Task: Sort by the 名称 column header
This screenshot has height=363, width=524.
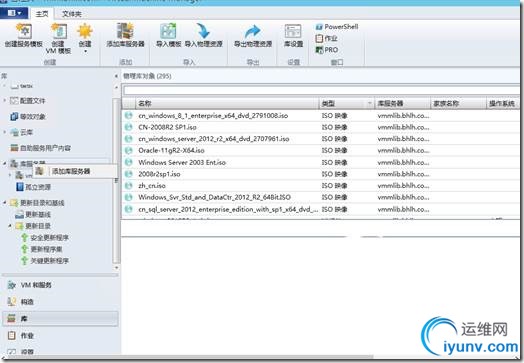Action: tap(227, 104)
